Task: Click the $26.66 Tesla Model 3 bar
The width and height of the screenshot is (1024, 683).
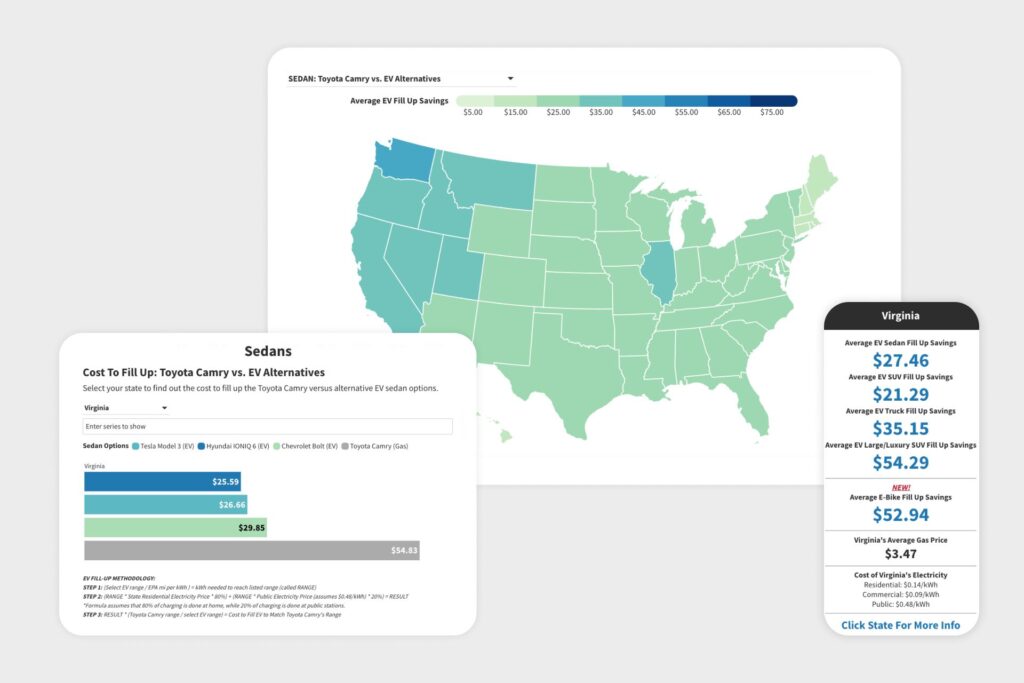Action: point(165,505)
